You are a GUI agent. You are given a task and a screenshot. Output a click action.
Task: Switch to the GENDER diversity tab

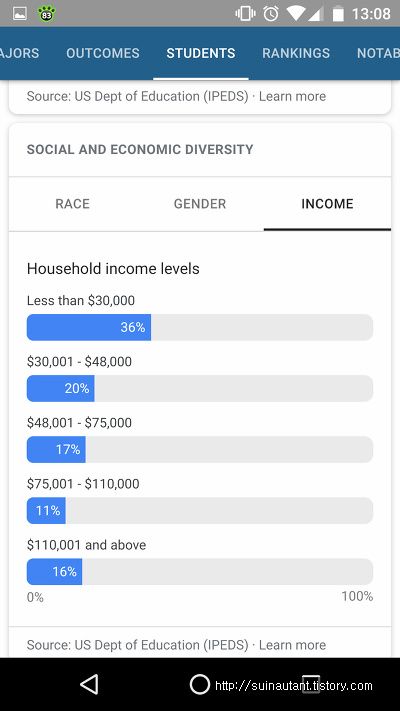tap(200, 204)
